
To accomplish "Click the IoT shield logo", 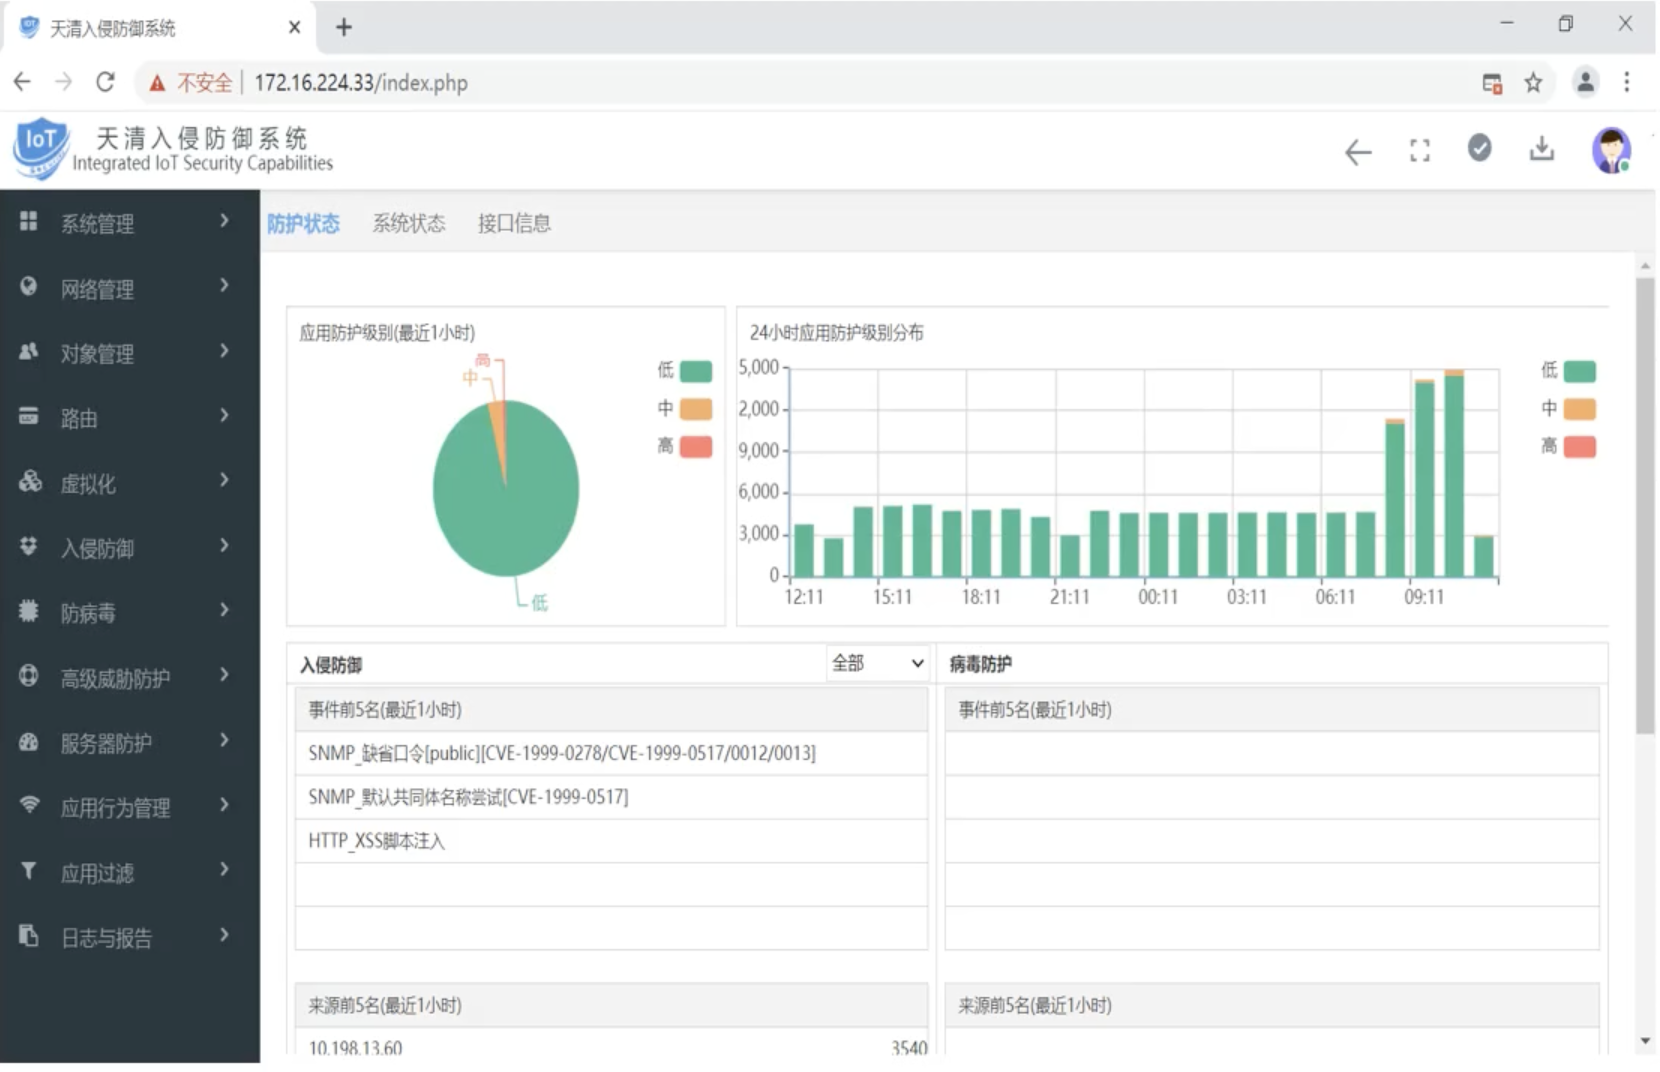I will [40, 148].
